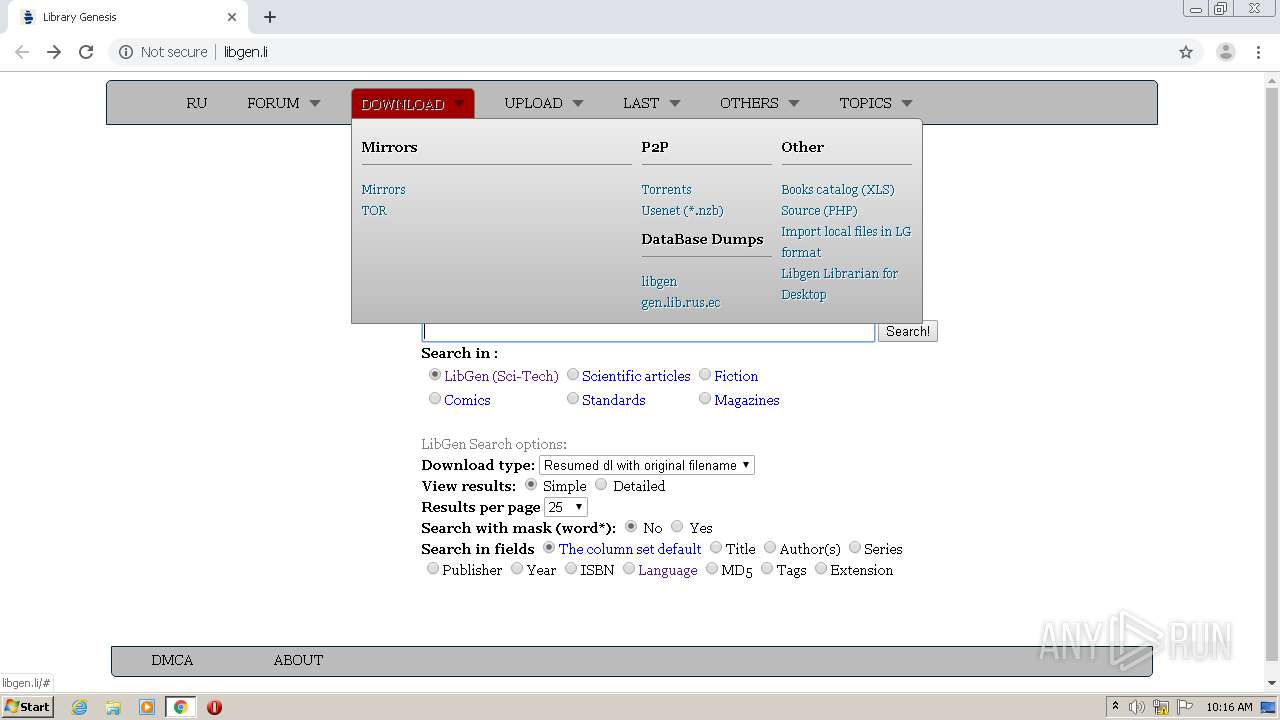Open the TOR link
1280x720 pixels.
tap(374, 210)
